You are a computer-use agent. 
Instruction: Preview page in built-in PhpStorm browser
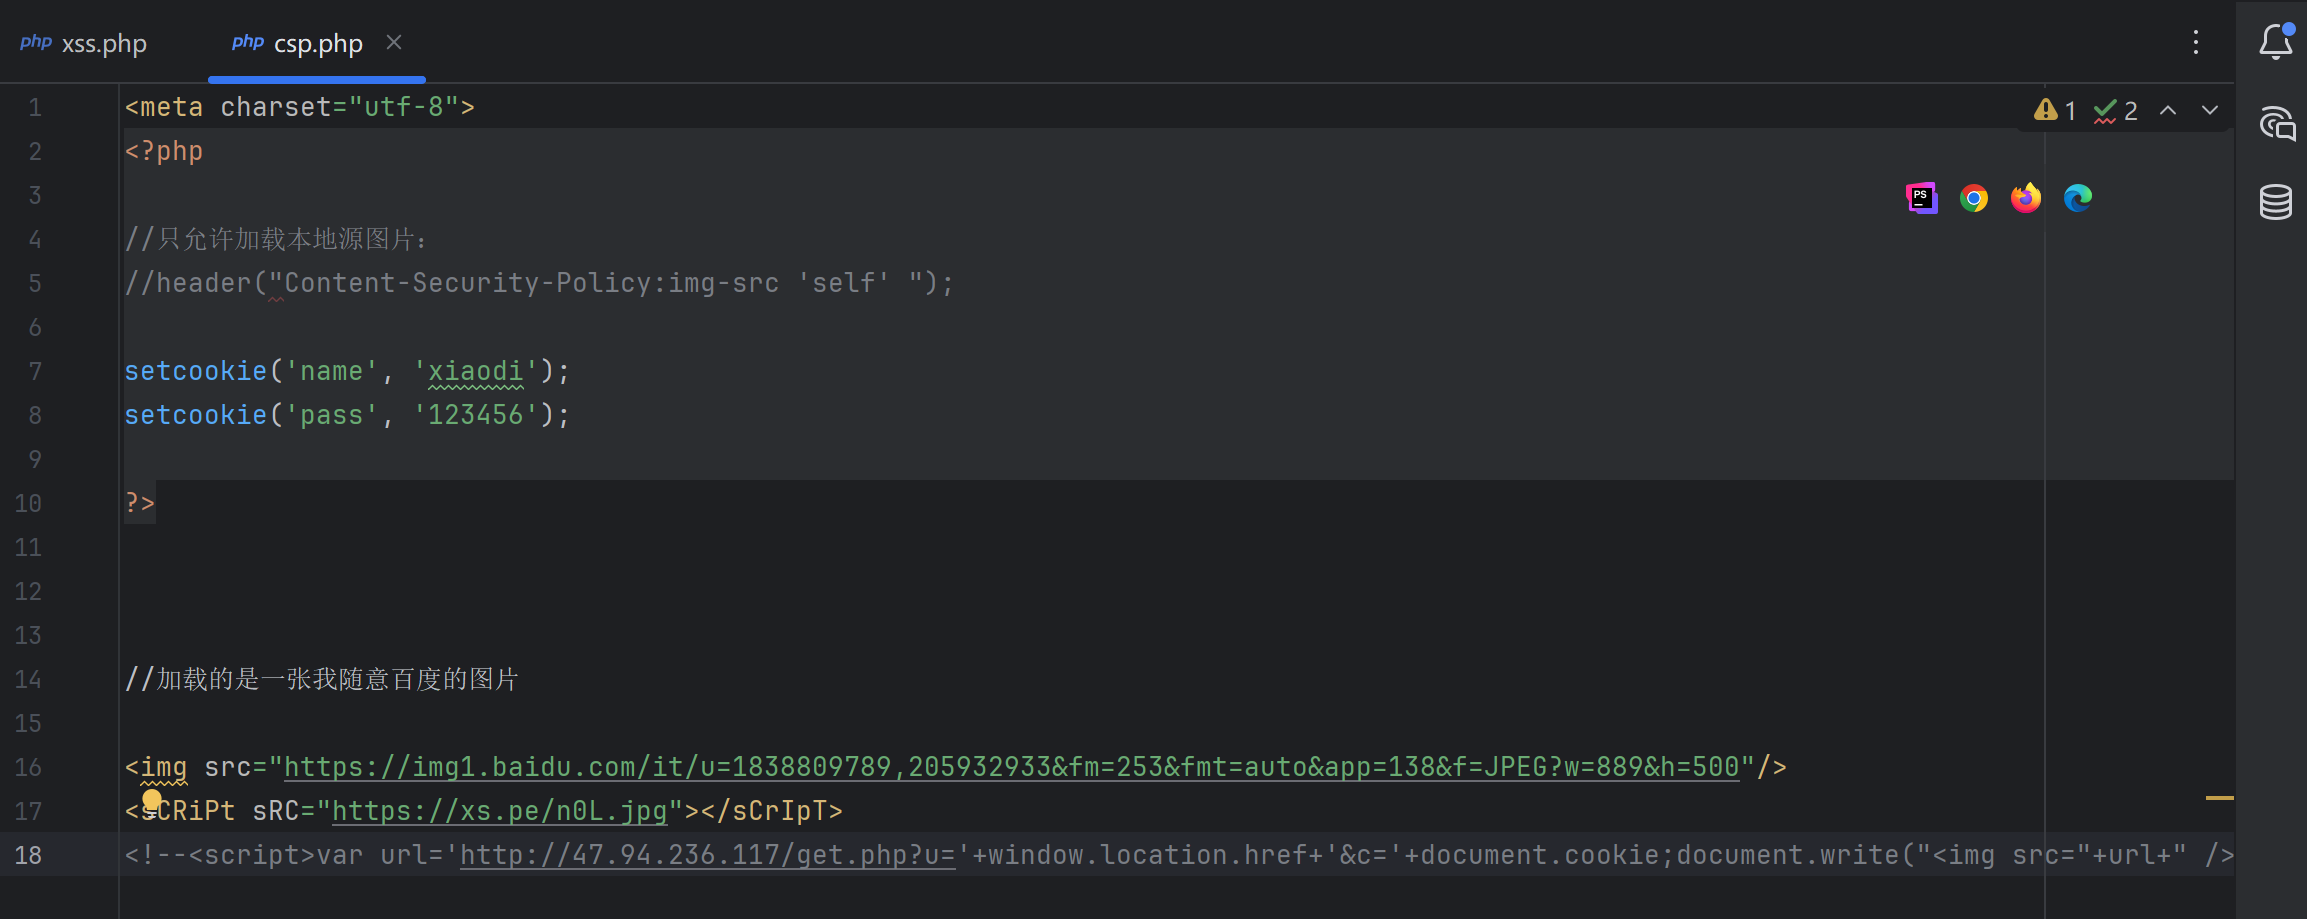click(x=1921, y=198)
